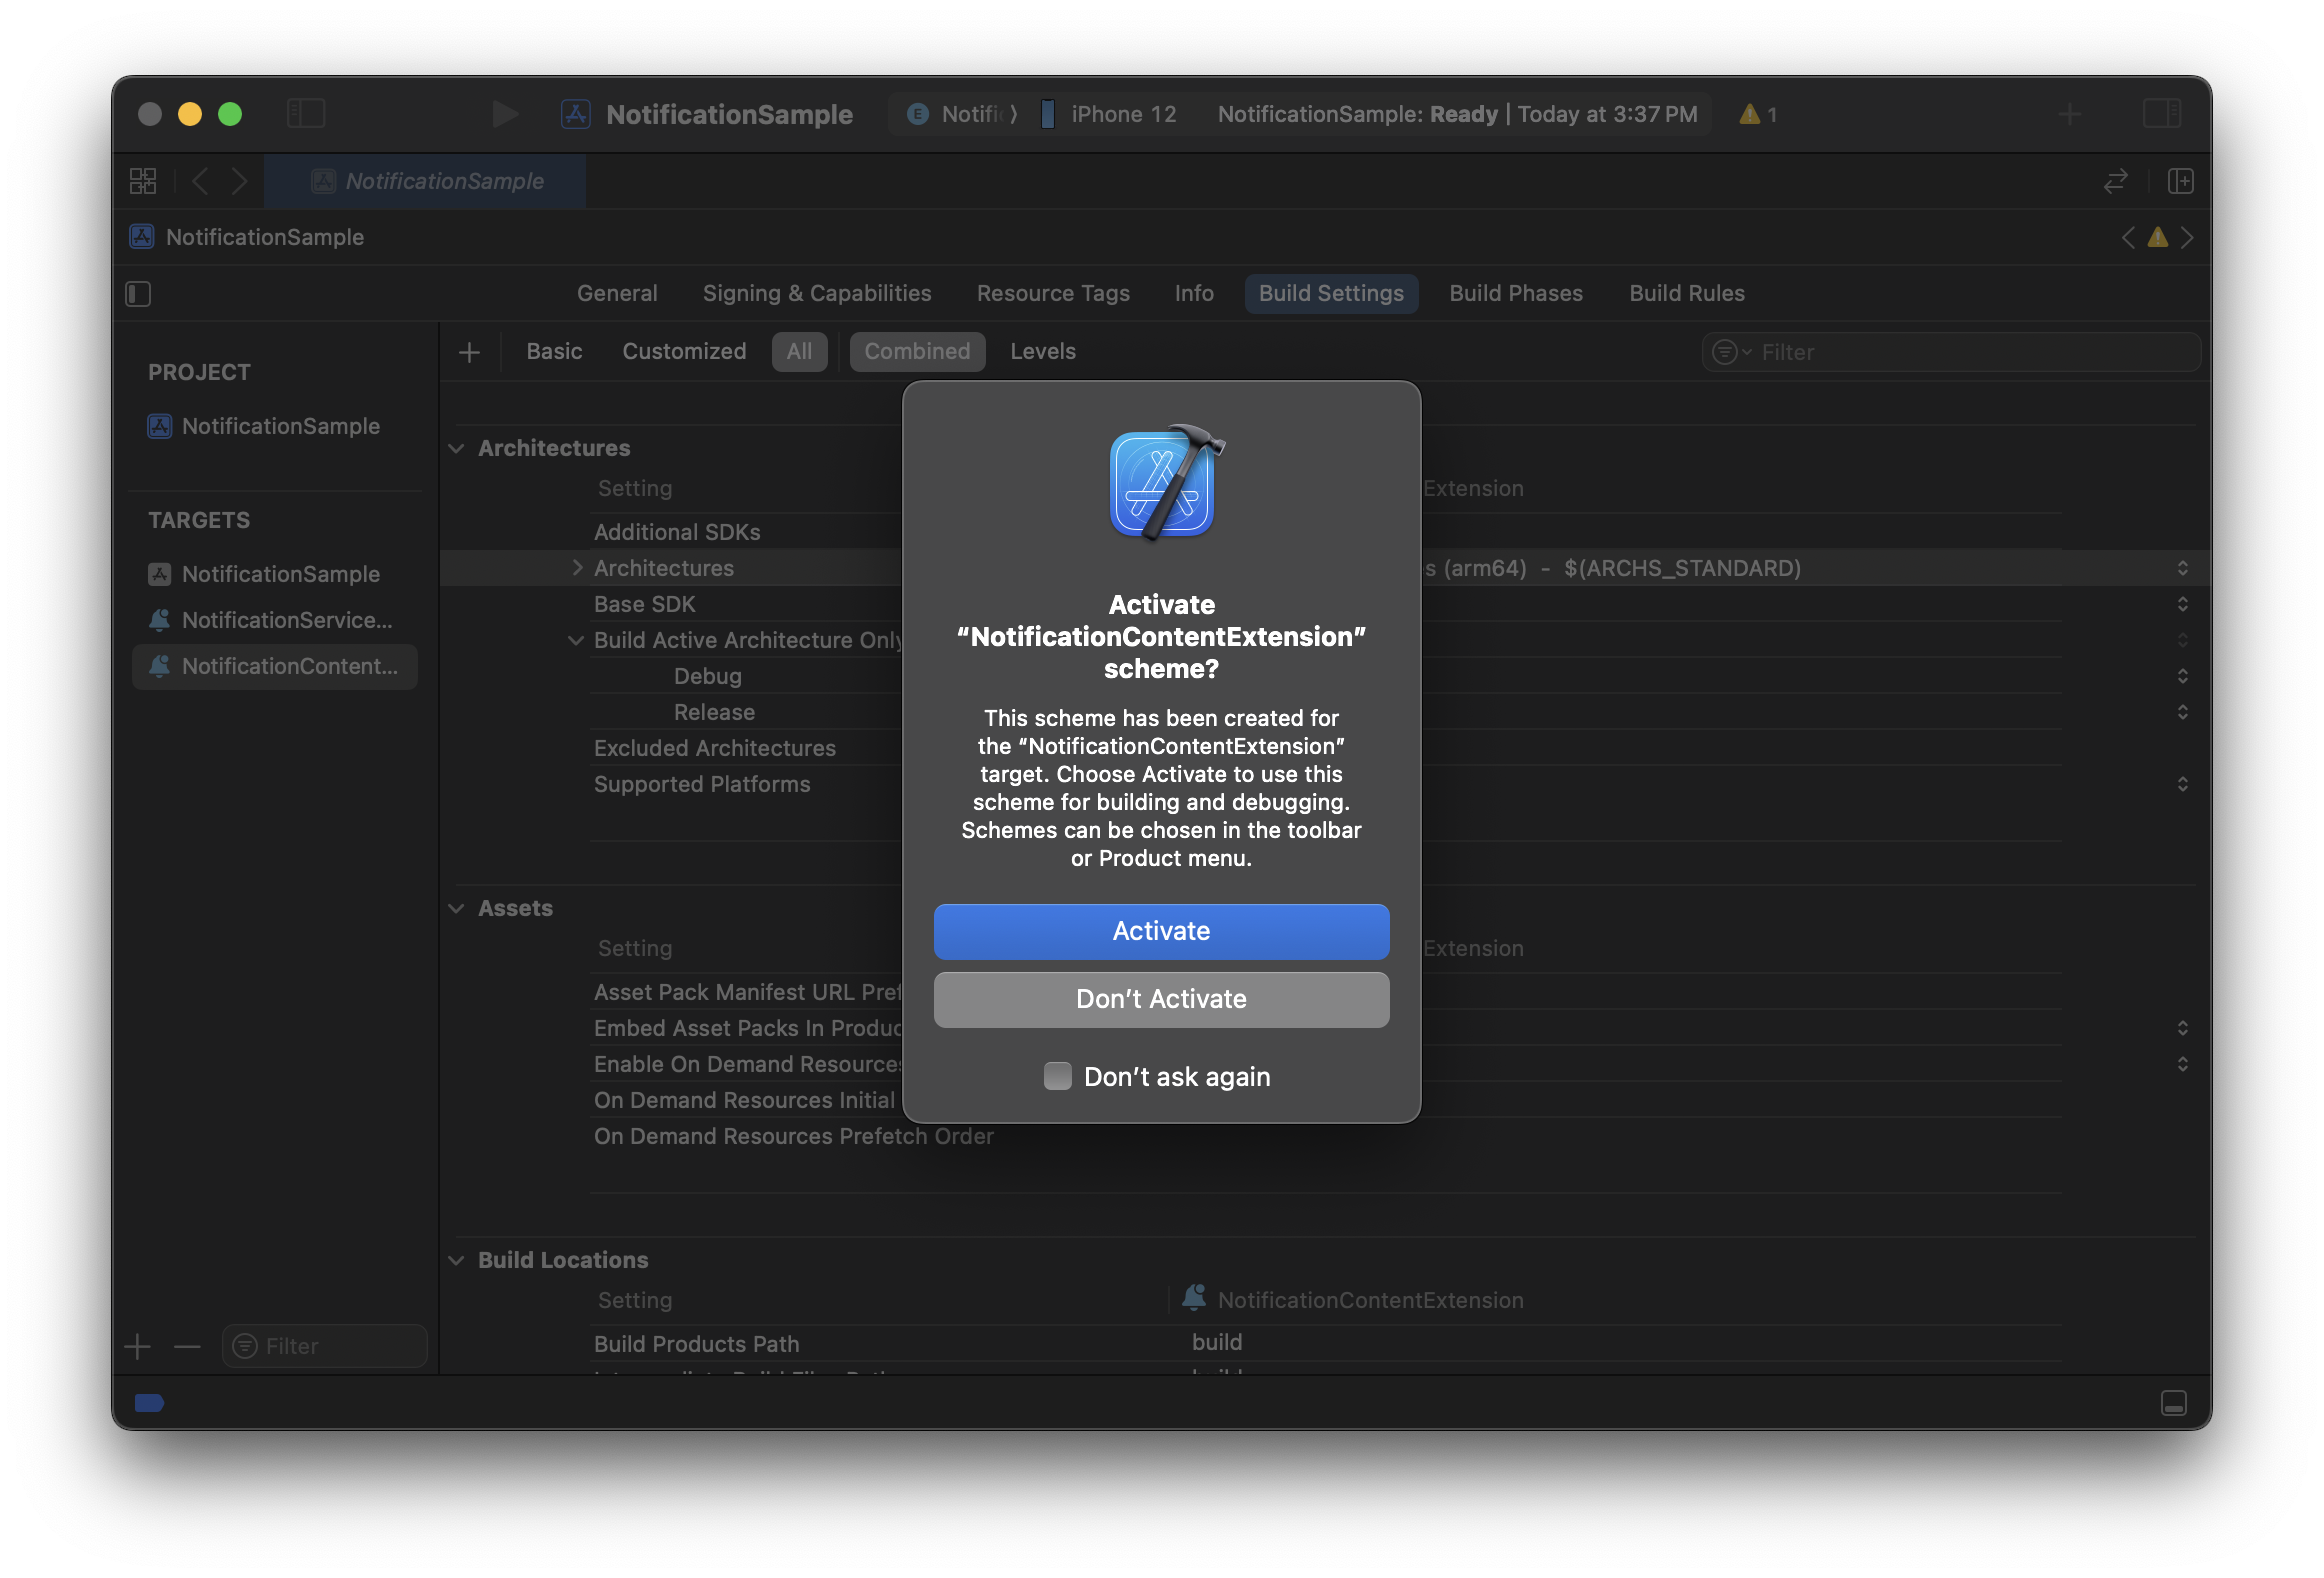
Task: Toggle the inspector panel icon
Action: tap(2161, 114)
